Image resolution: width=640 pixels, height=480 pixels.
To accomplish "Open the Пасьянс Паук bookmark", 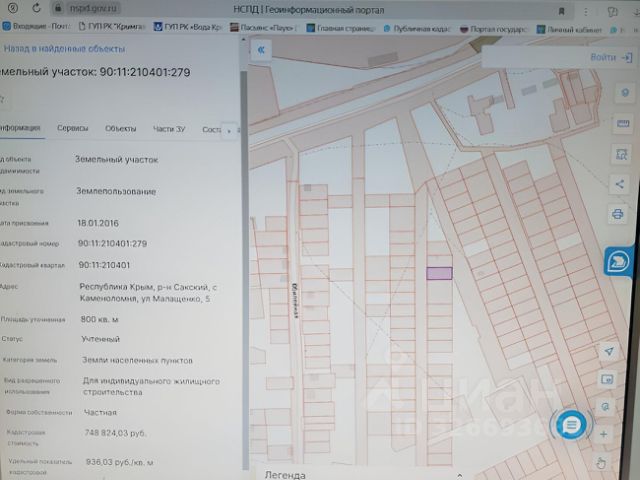I will click(263, 28).
